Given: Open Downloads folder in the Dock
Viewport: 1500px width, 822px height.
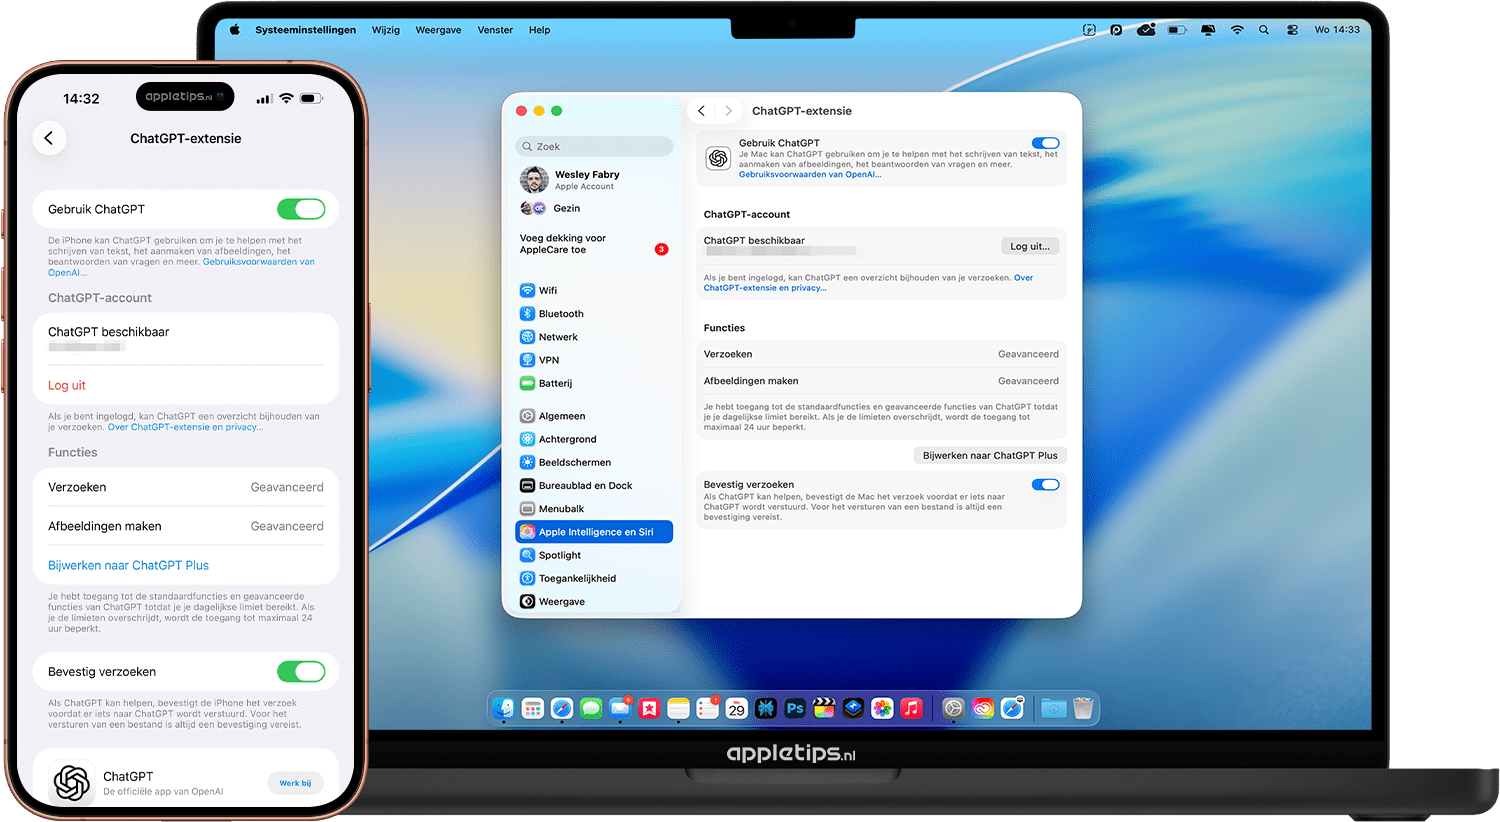Looking at the screenshot, I should (1054, 708).
